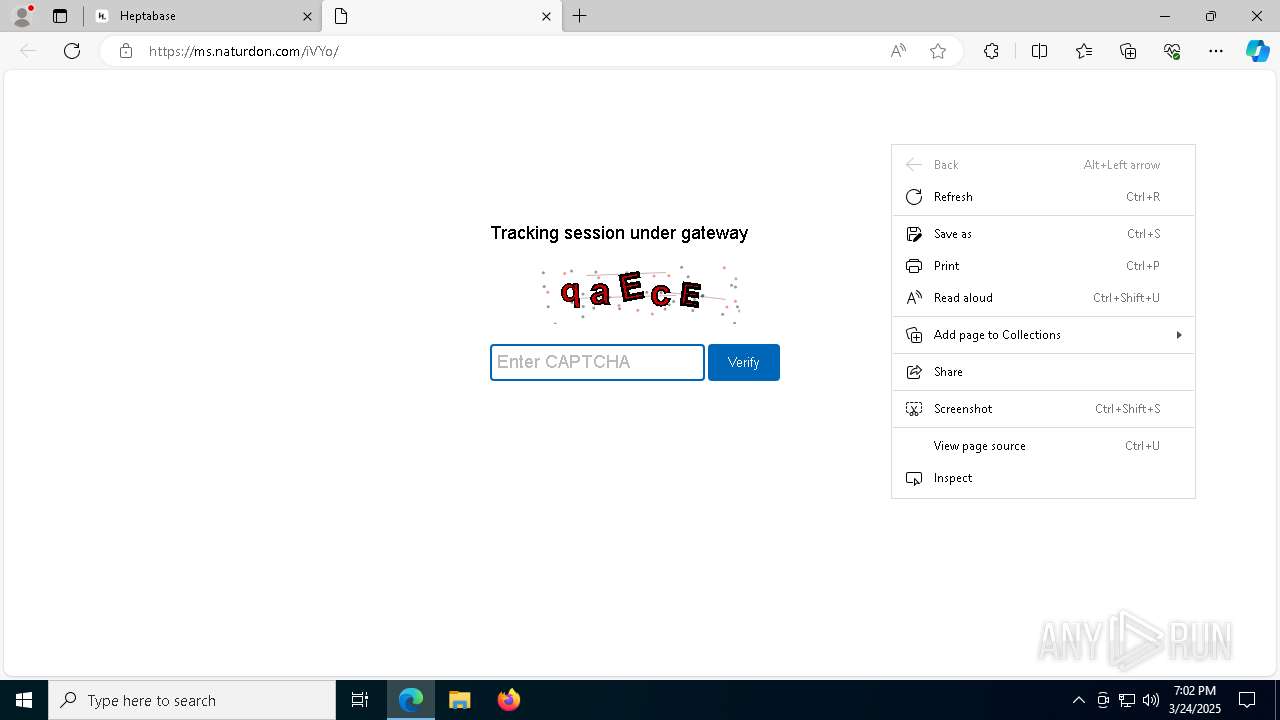Reload page using toolbar refresh icon
Viewport: 1280px width, 720px height.
tap(72, 51)
